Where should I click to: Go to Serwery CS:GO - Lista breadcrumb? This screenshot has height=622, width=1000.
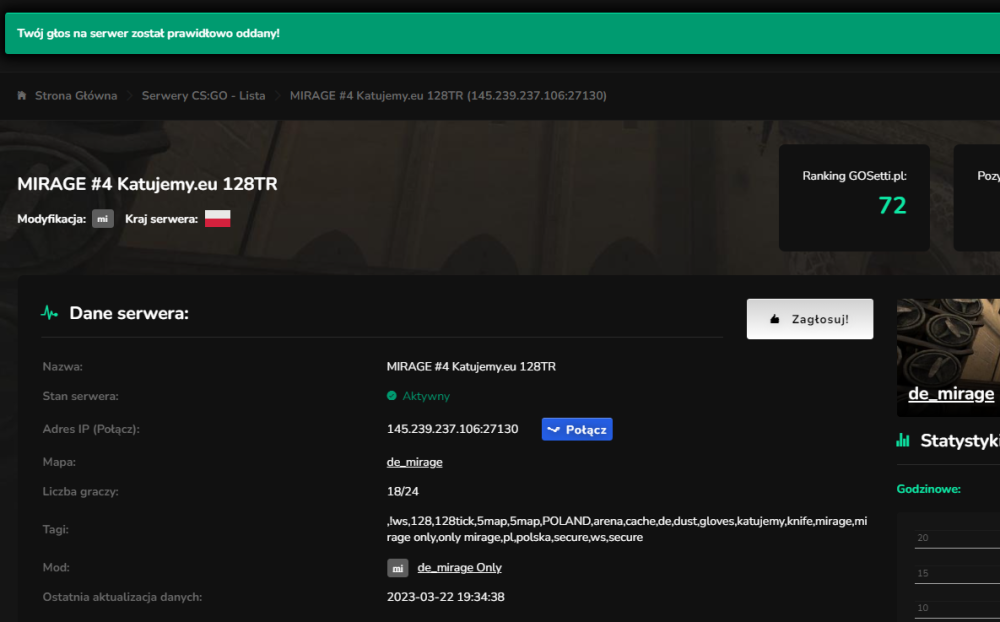coord(203,96)
